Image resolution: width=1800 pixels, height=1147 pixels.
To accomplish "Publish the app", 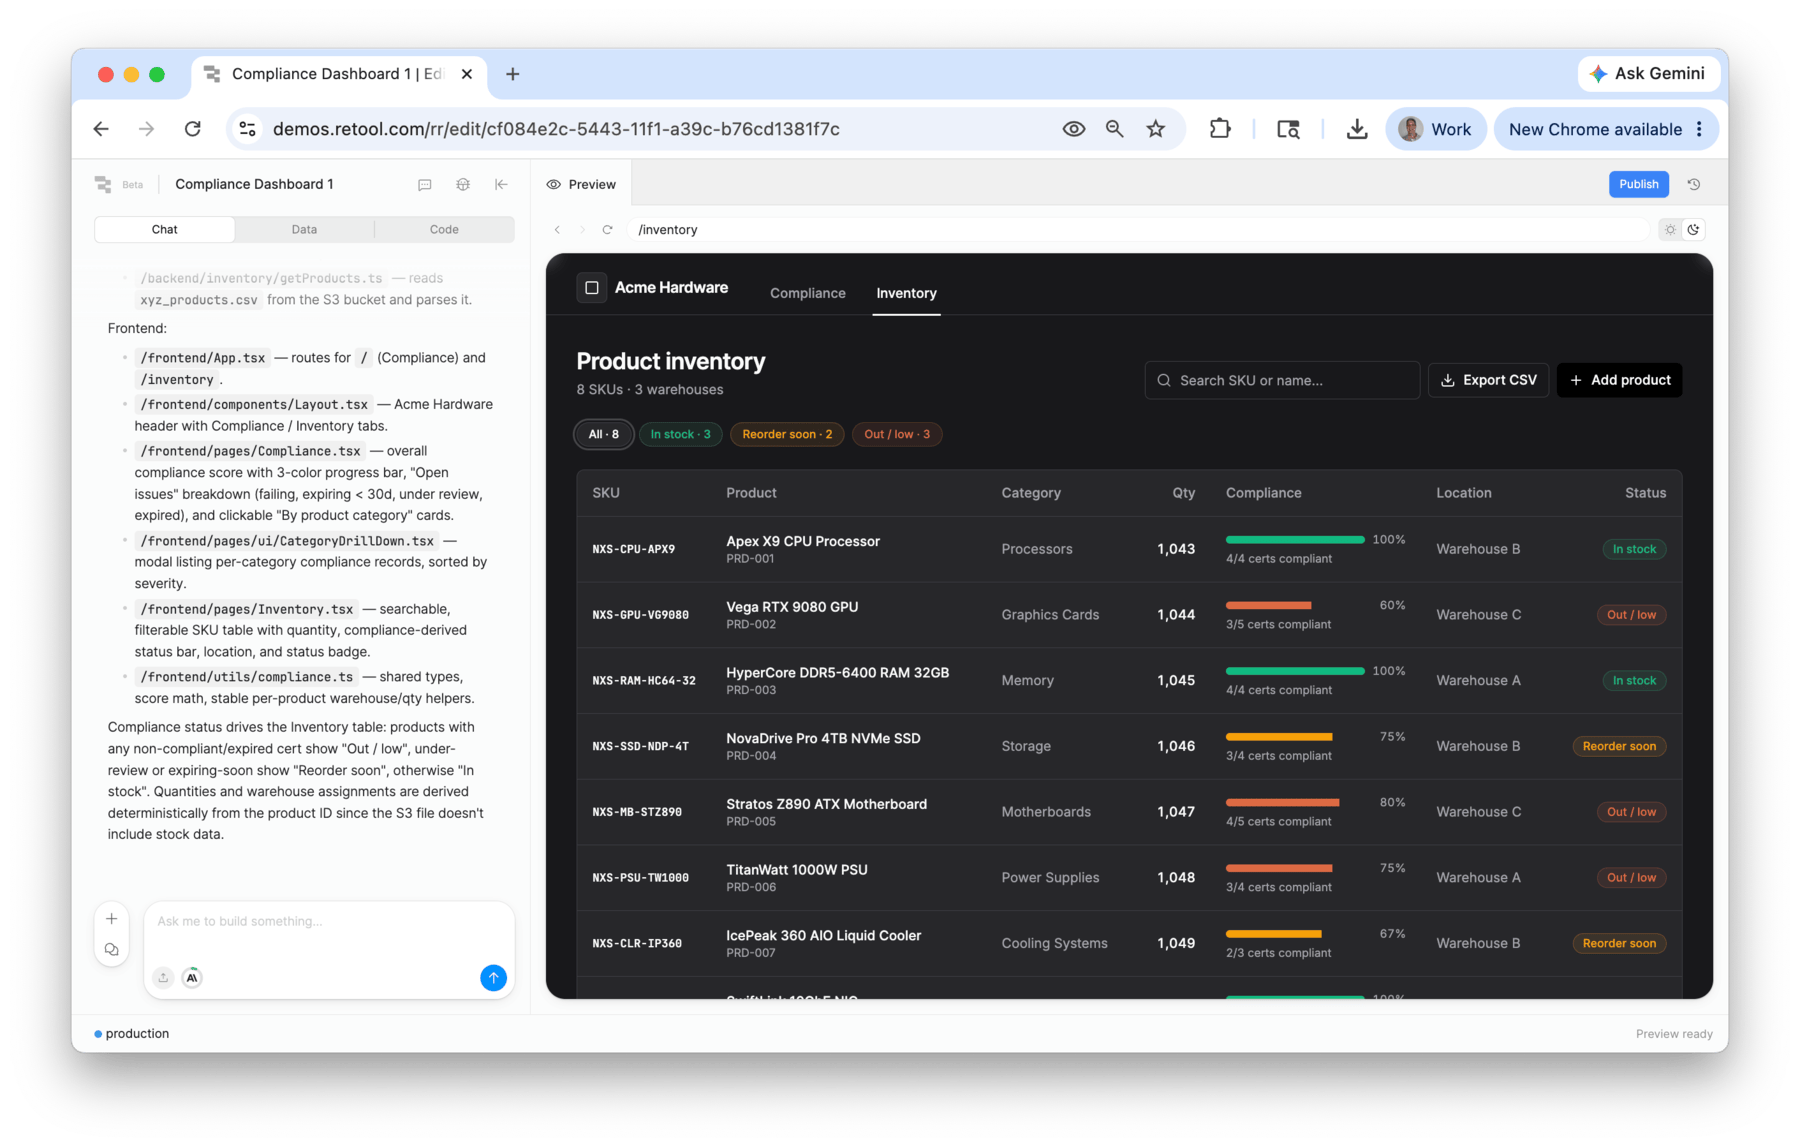I will (1638, 184).
